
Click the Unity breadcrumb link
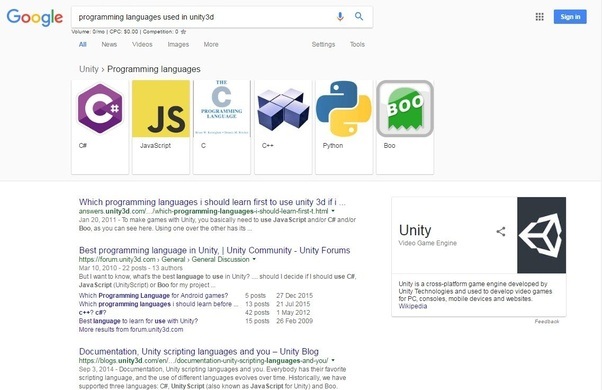click(x=89, y=69)
